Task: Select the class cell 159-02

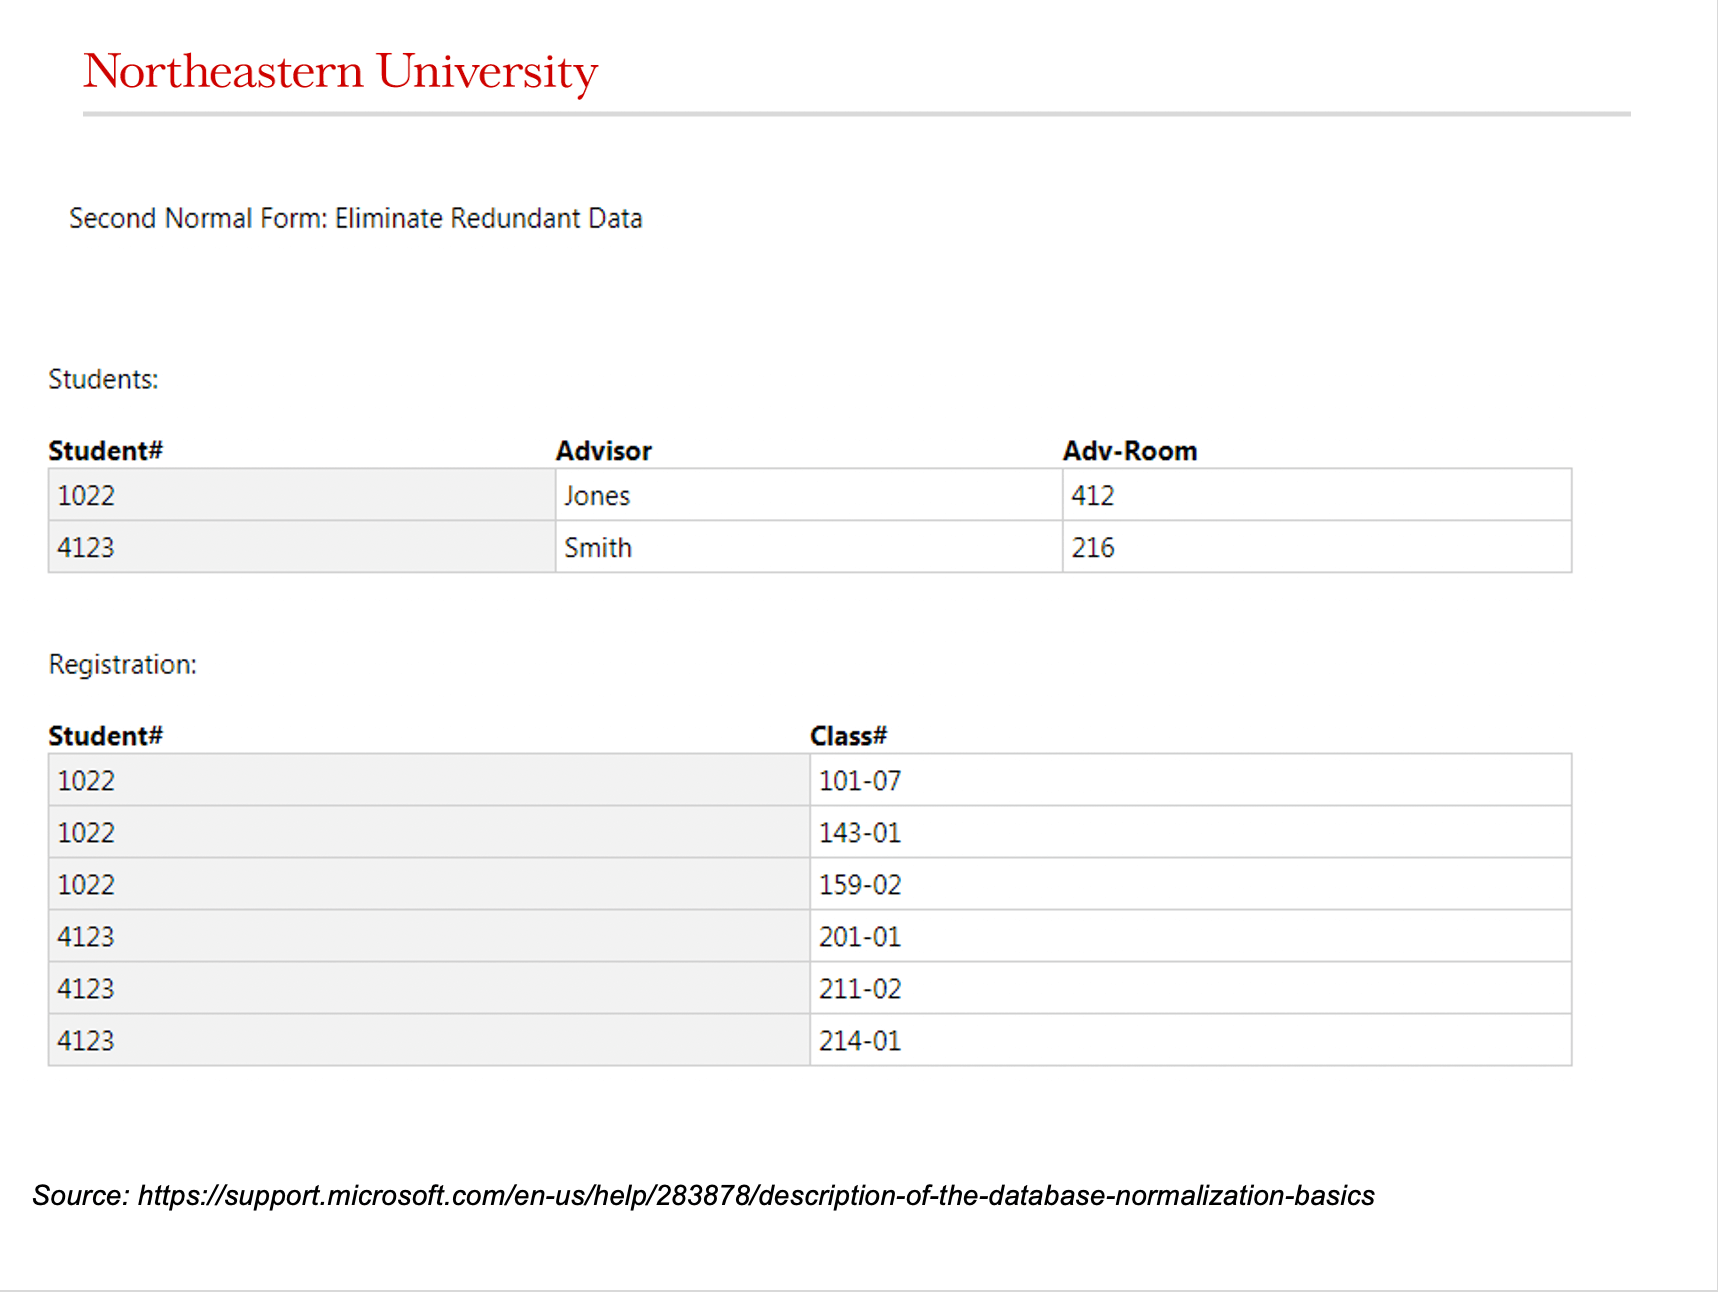Action: [x=1191, y=884]
